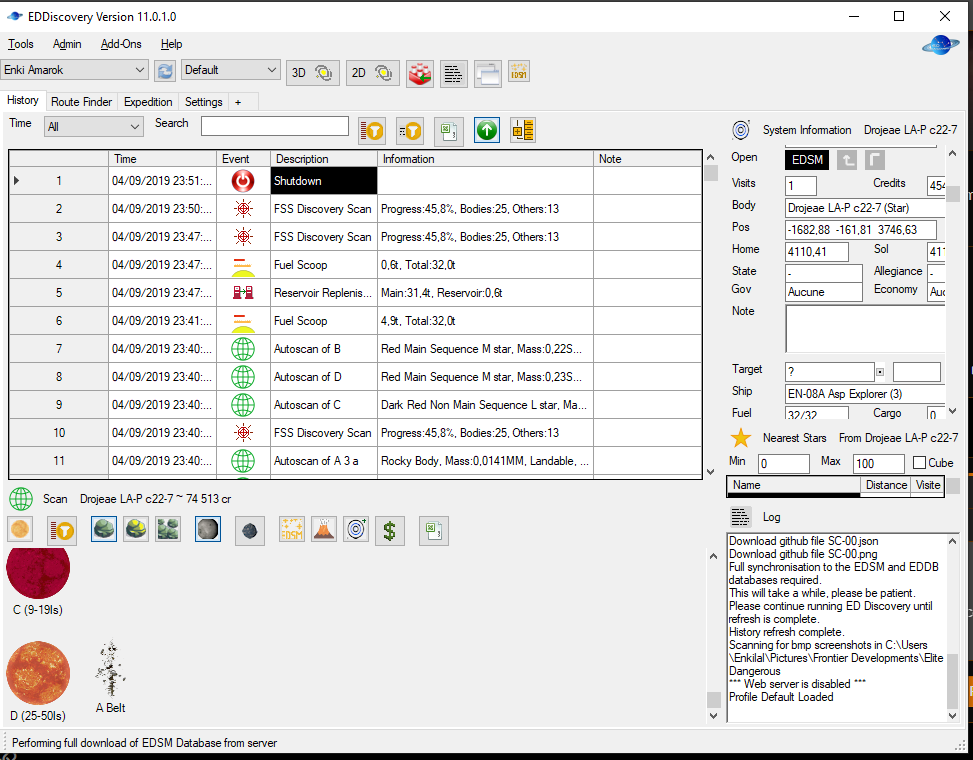
Task: Toggle the multiple green rocks icon
Action: (168, 530)
